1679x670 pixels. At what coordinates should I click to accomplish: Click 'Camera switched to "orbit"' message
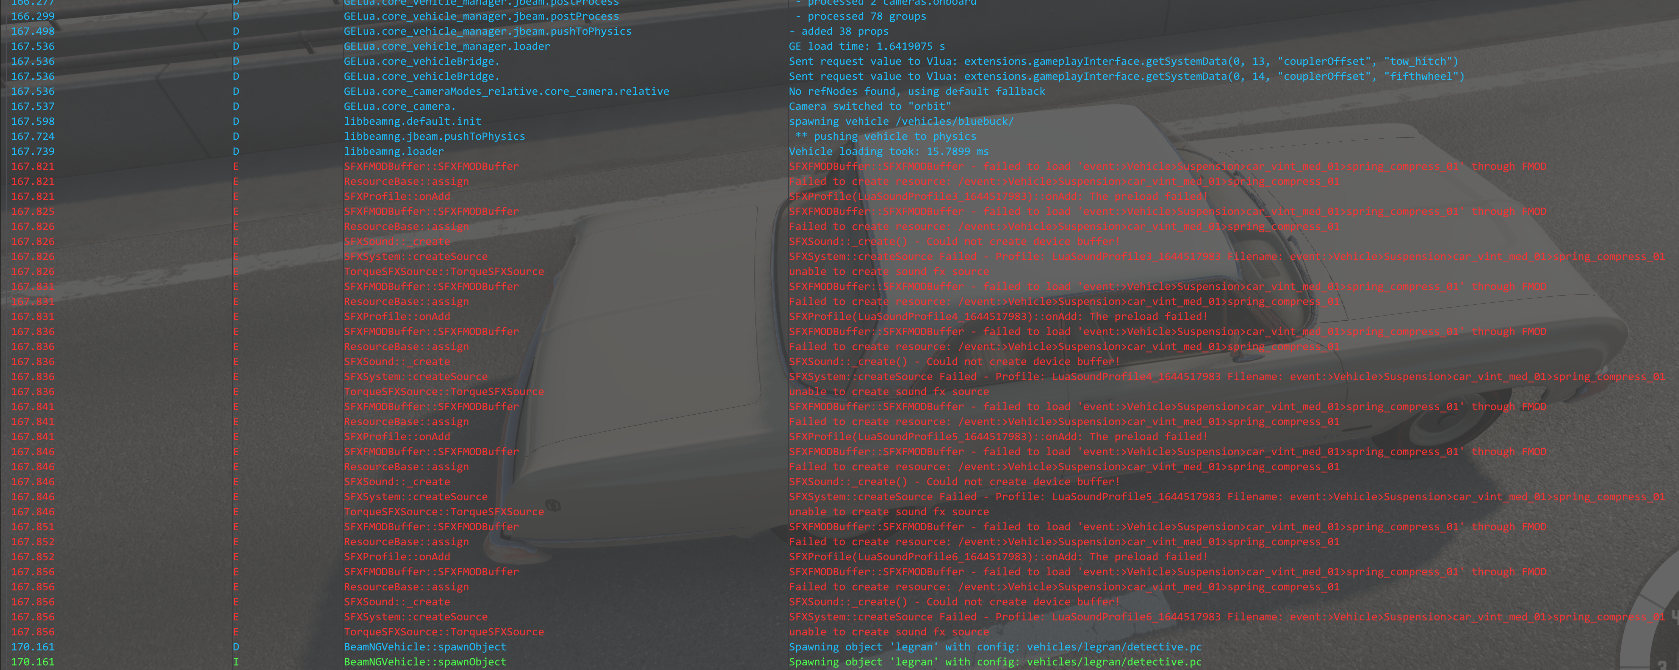point(869,106)
